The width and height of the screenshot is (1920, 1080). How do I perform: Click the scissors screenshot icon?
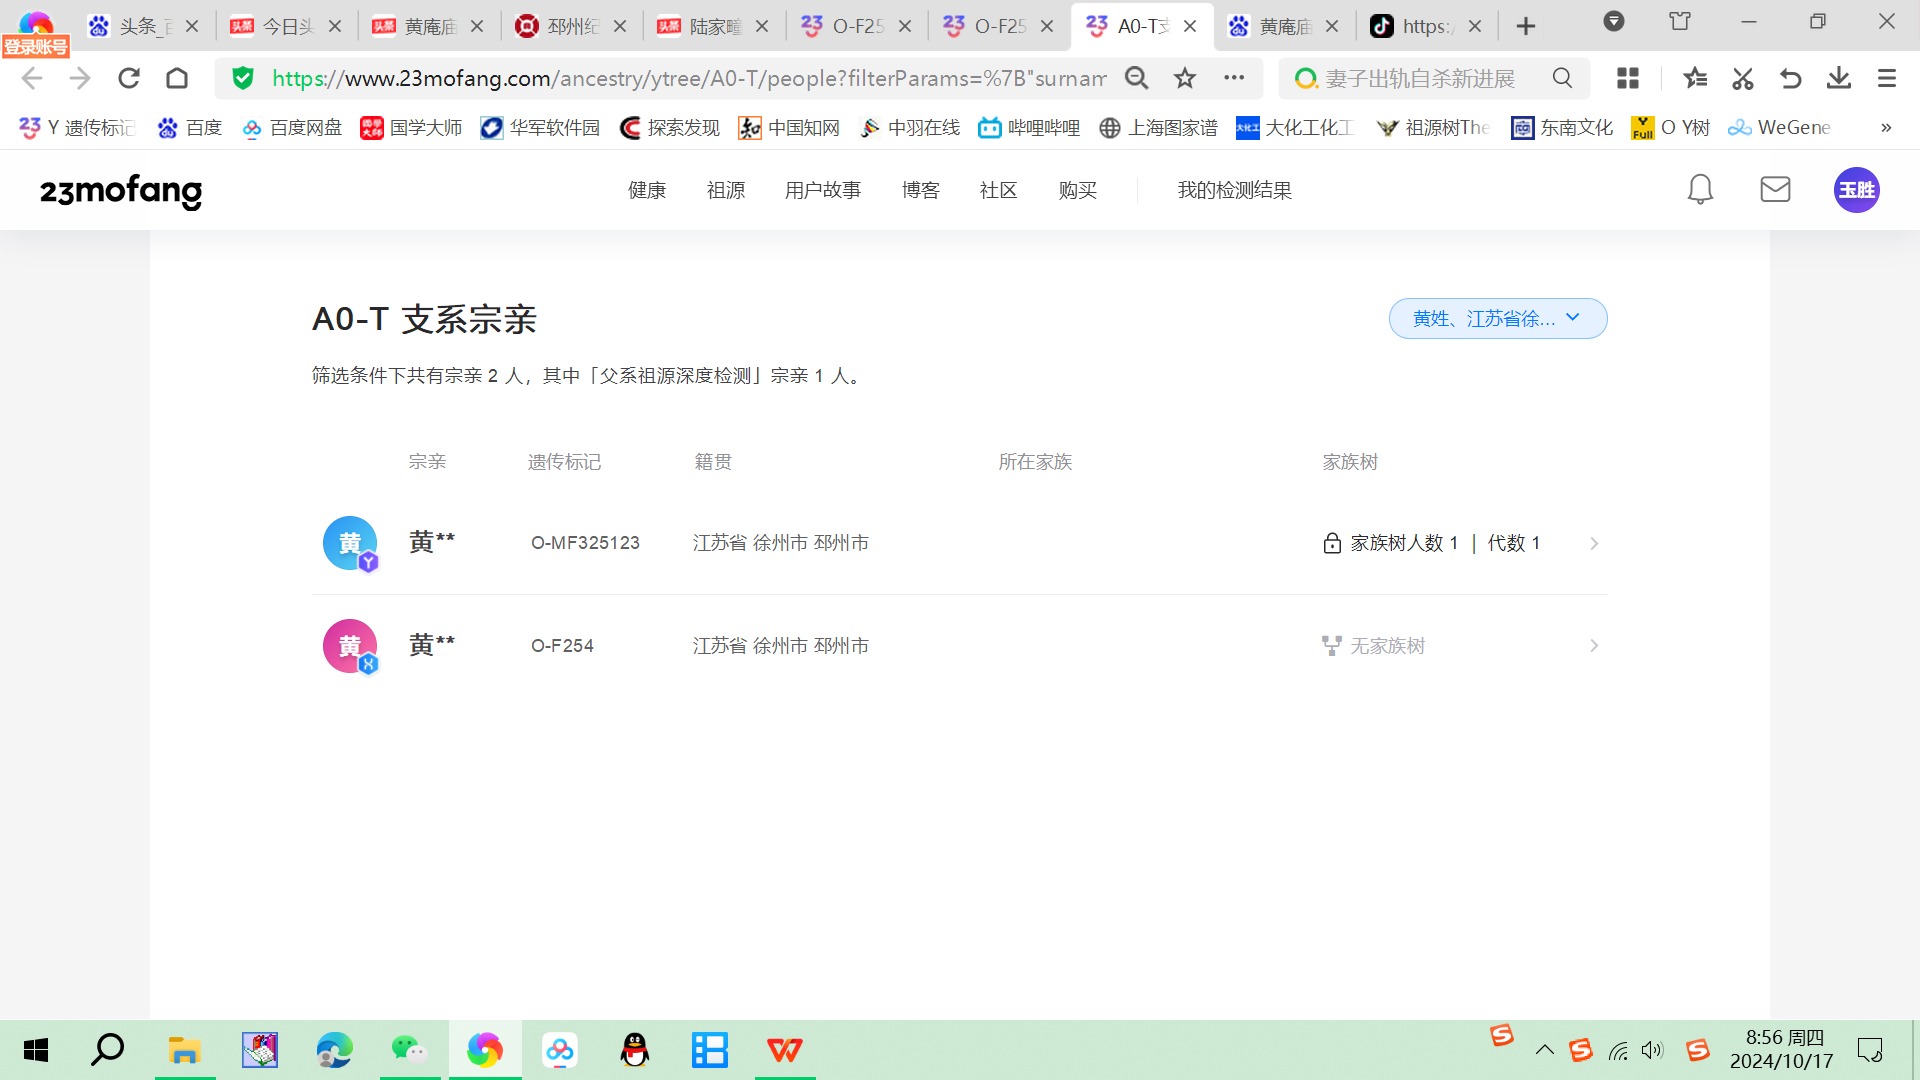point(1743,78)
